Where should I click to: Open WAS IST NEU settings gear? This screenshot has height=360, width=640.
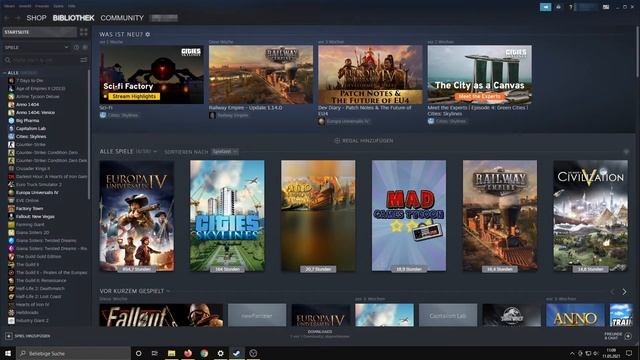[148, 35]
